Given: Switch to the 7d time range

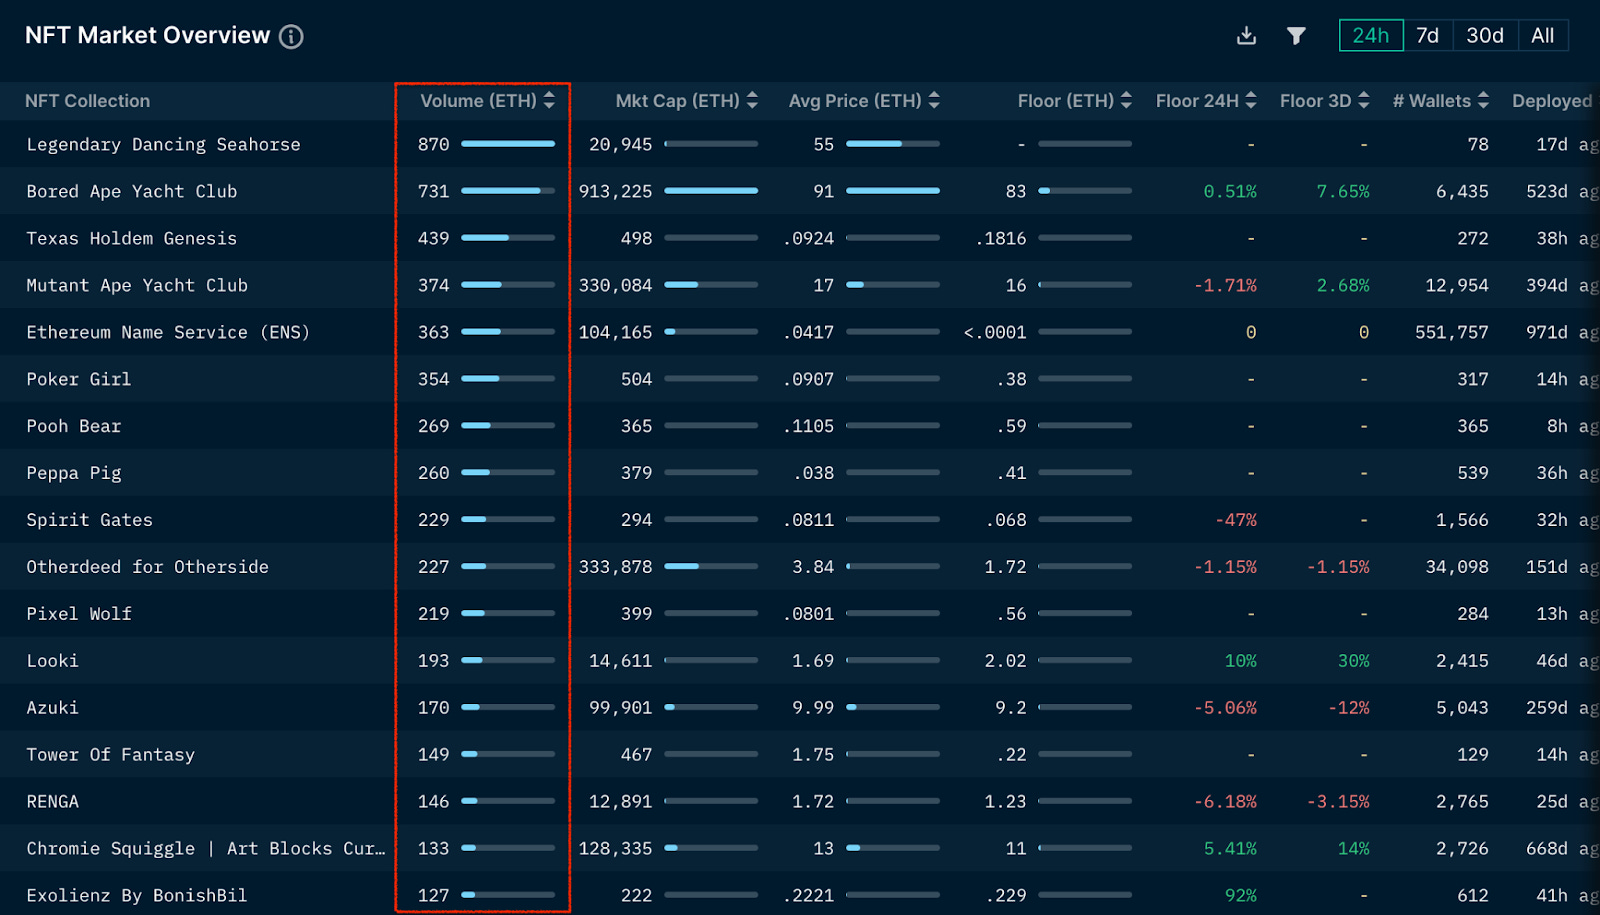Looking at the screenshot, I should (x=1428, y=36).
